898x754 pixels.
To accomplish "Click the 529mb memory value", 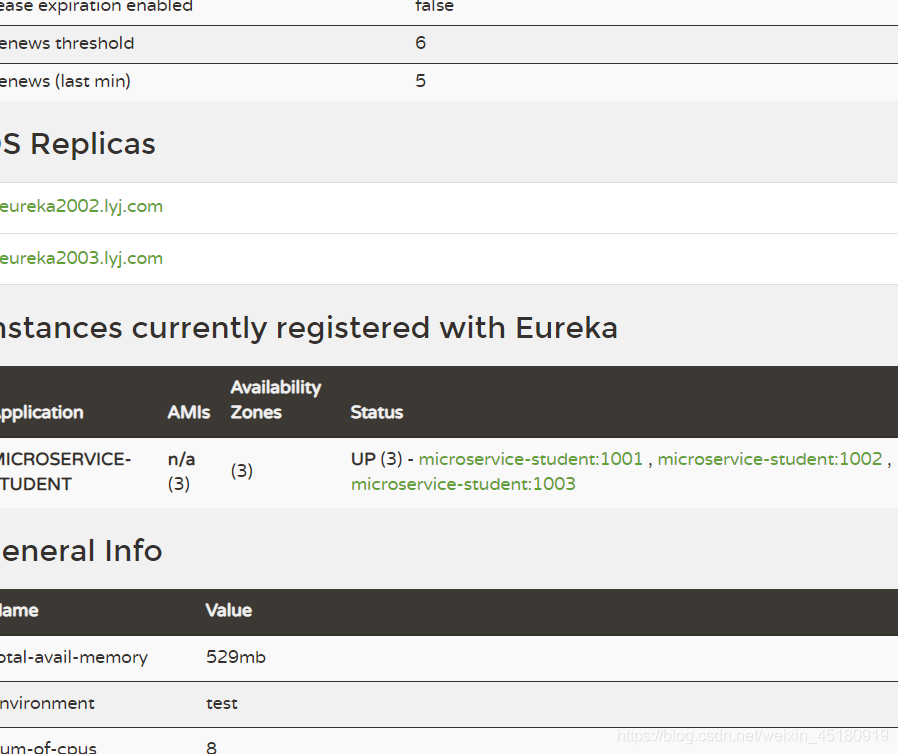I will (x=236, y=657).
